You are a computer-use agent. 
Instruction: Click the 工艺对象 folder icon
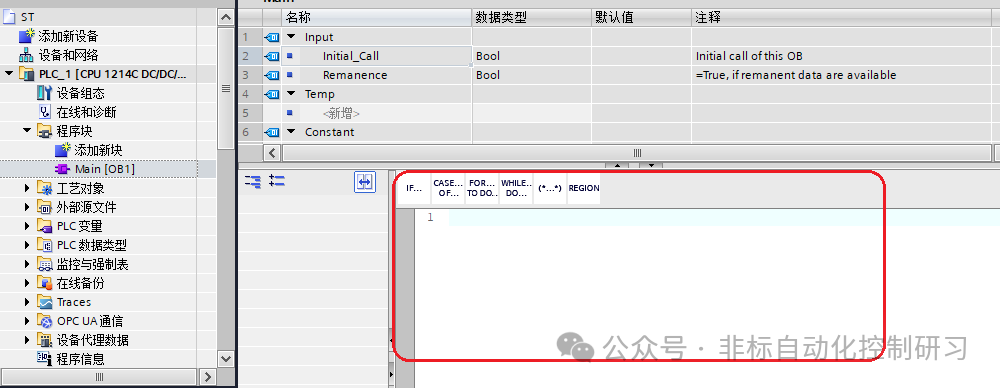45,188
